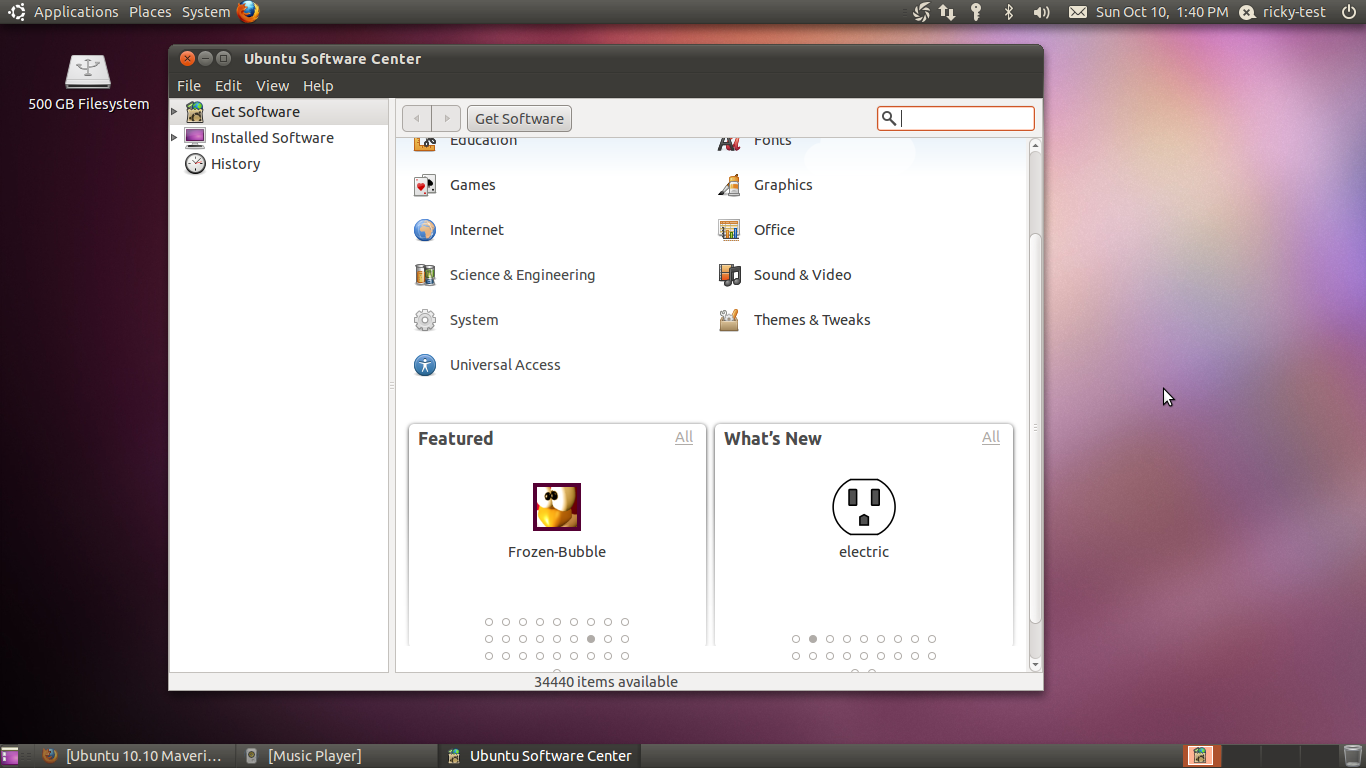Image resolution: width=1366 pixels, height=768 pixels.
Task: Open the Edit menu
Action: [x=228, y=86]
